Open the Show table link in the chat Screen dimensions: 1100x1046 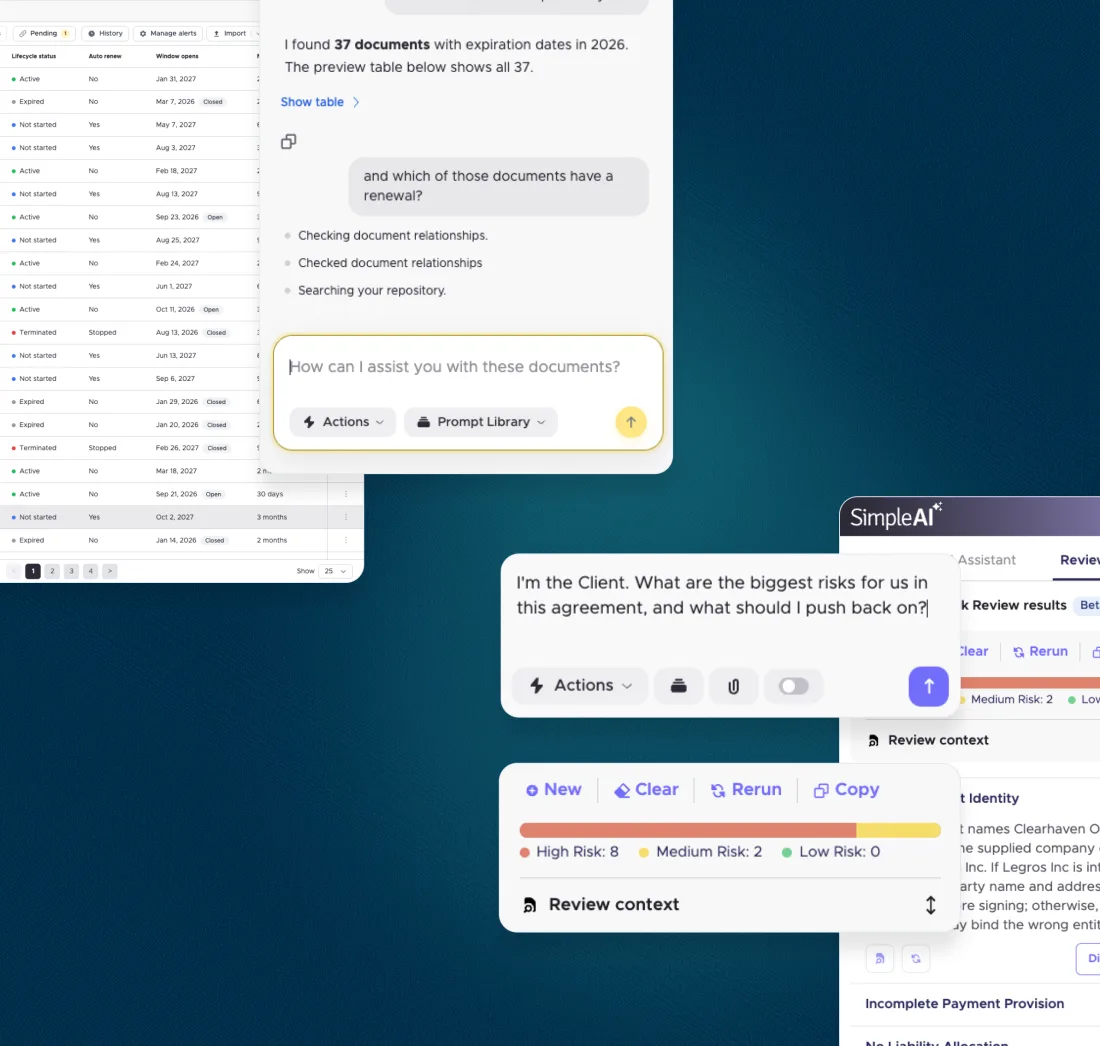[320, 102]
